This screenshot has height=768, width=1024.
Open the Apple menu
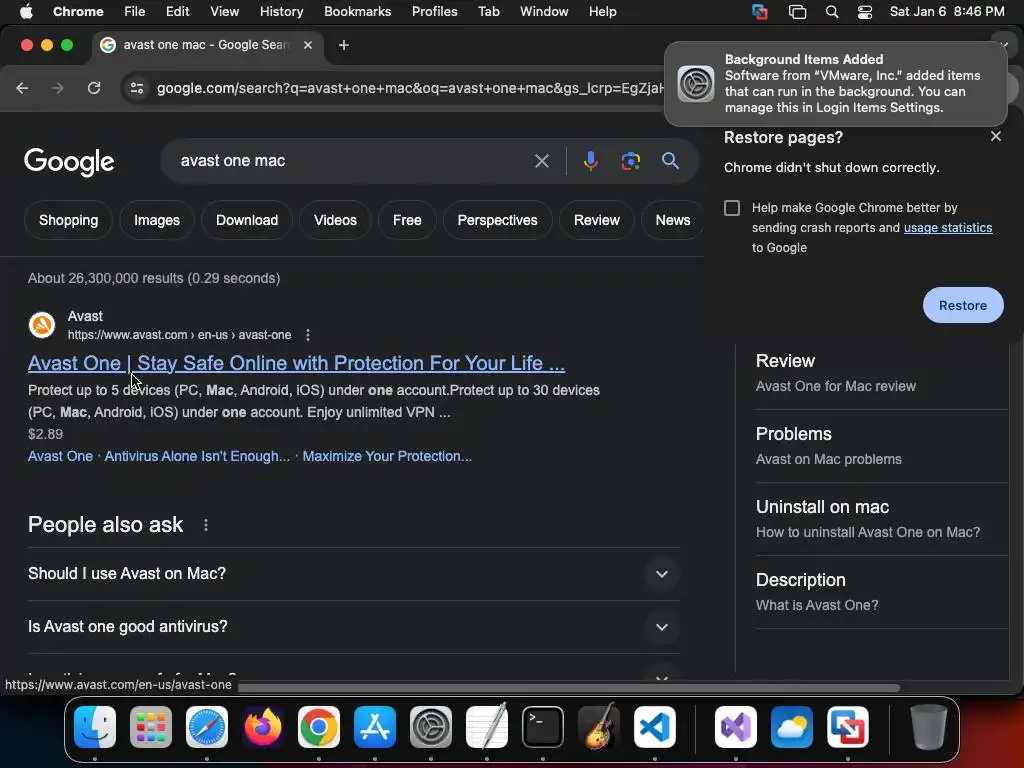click(26, 12)
